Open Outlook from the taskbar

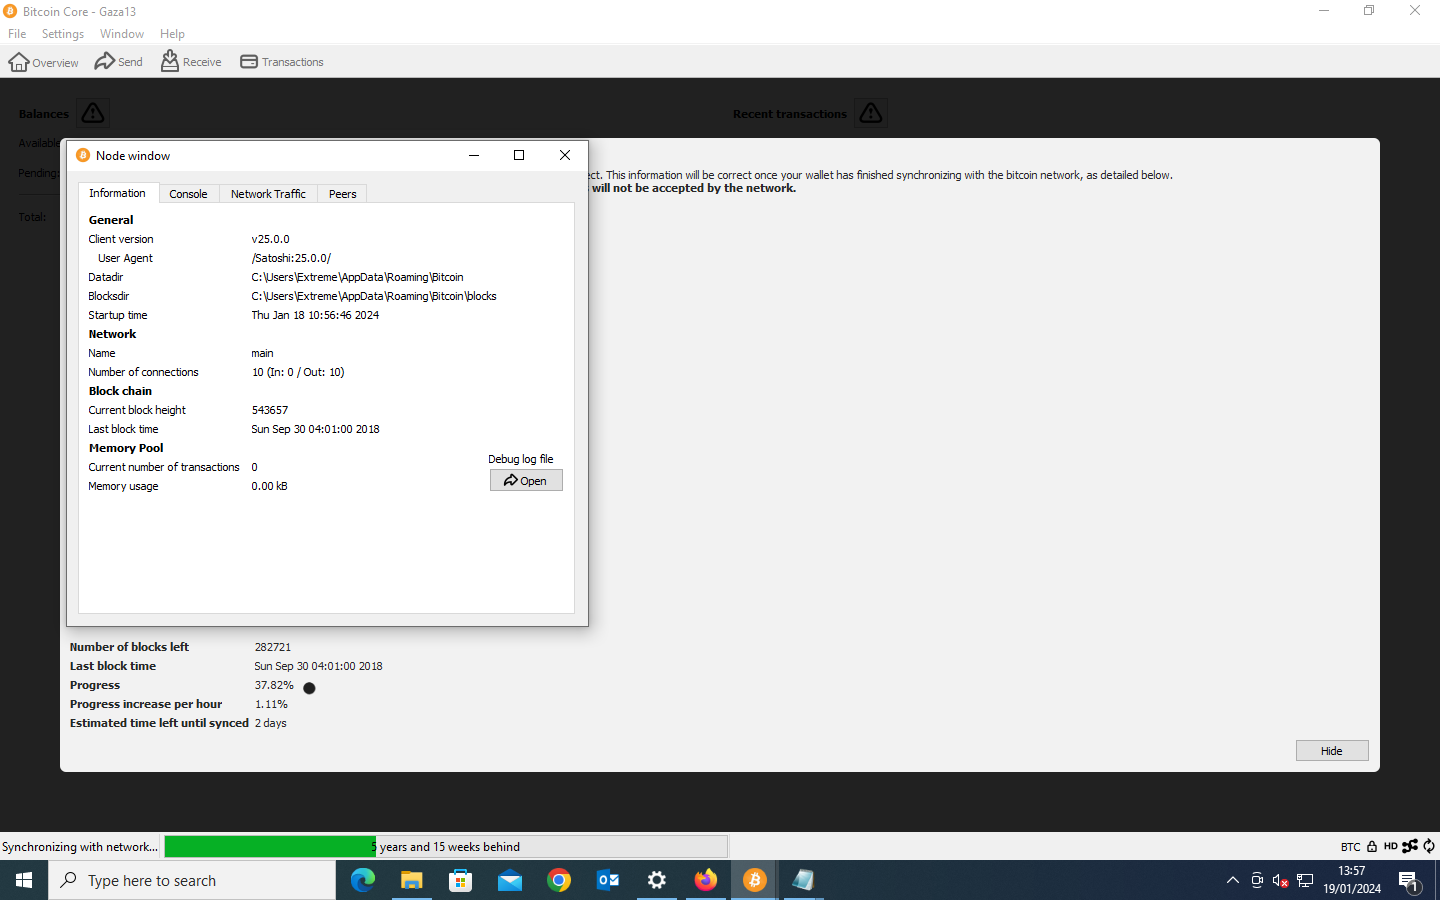[x=607, y=880]
